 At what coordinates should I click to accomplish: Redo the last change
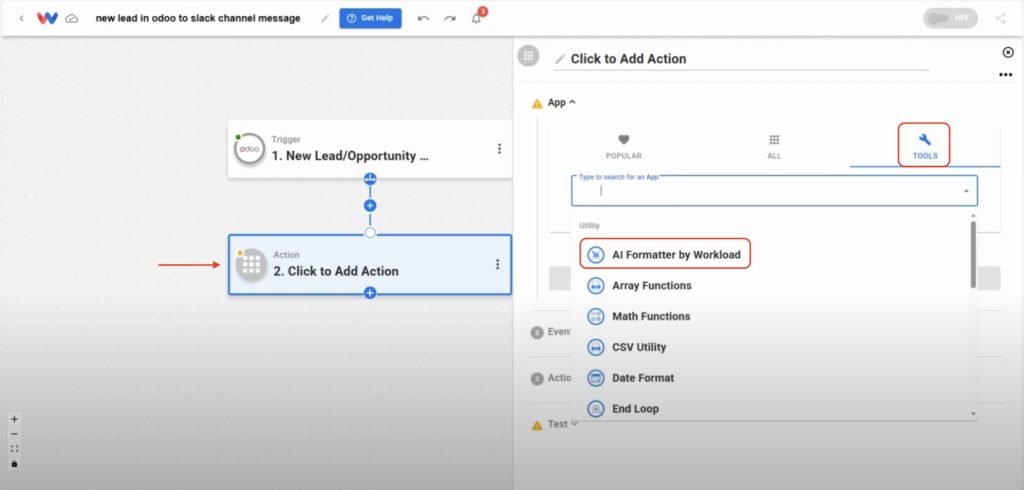[x=450, y=18]
